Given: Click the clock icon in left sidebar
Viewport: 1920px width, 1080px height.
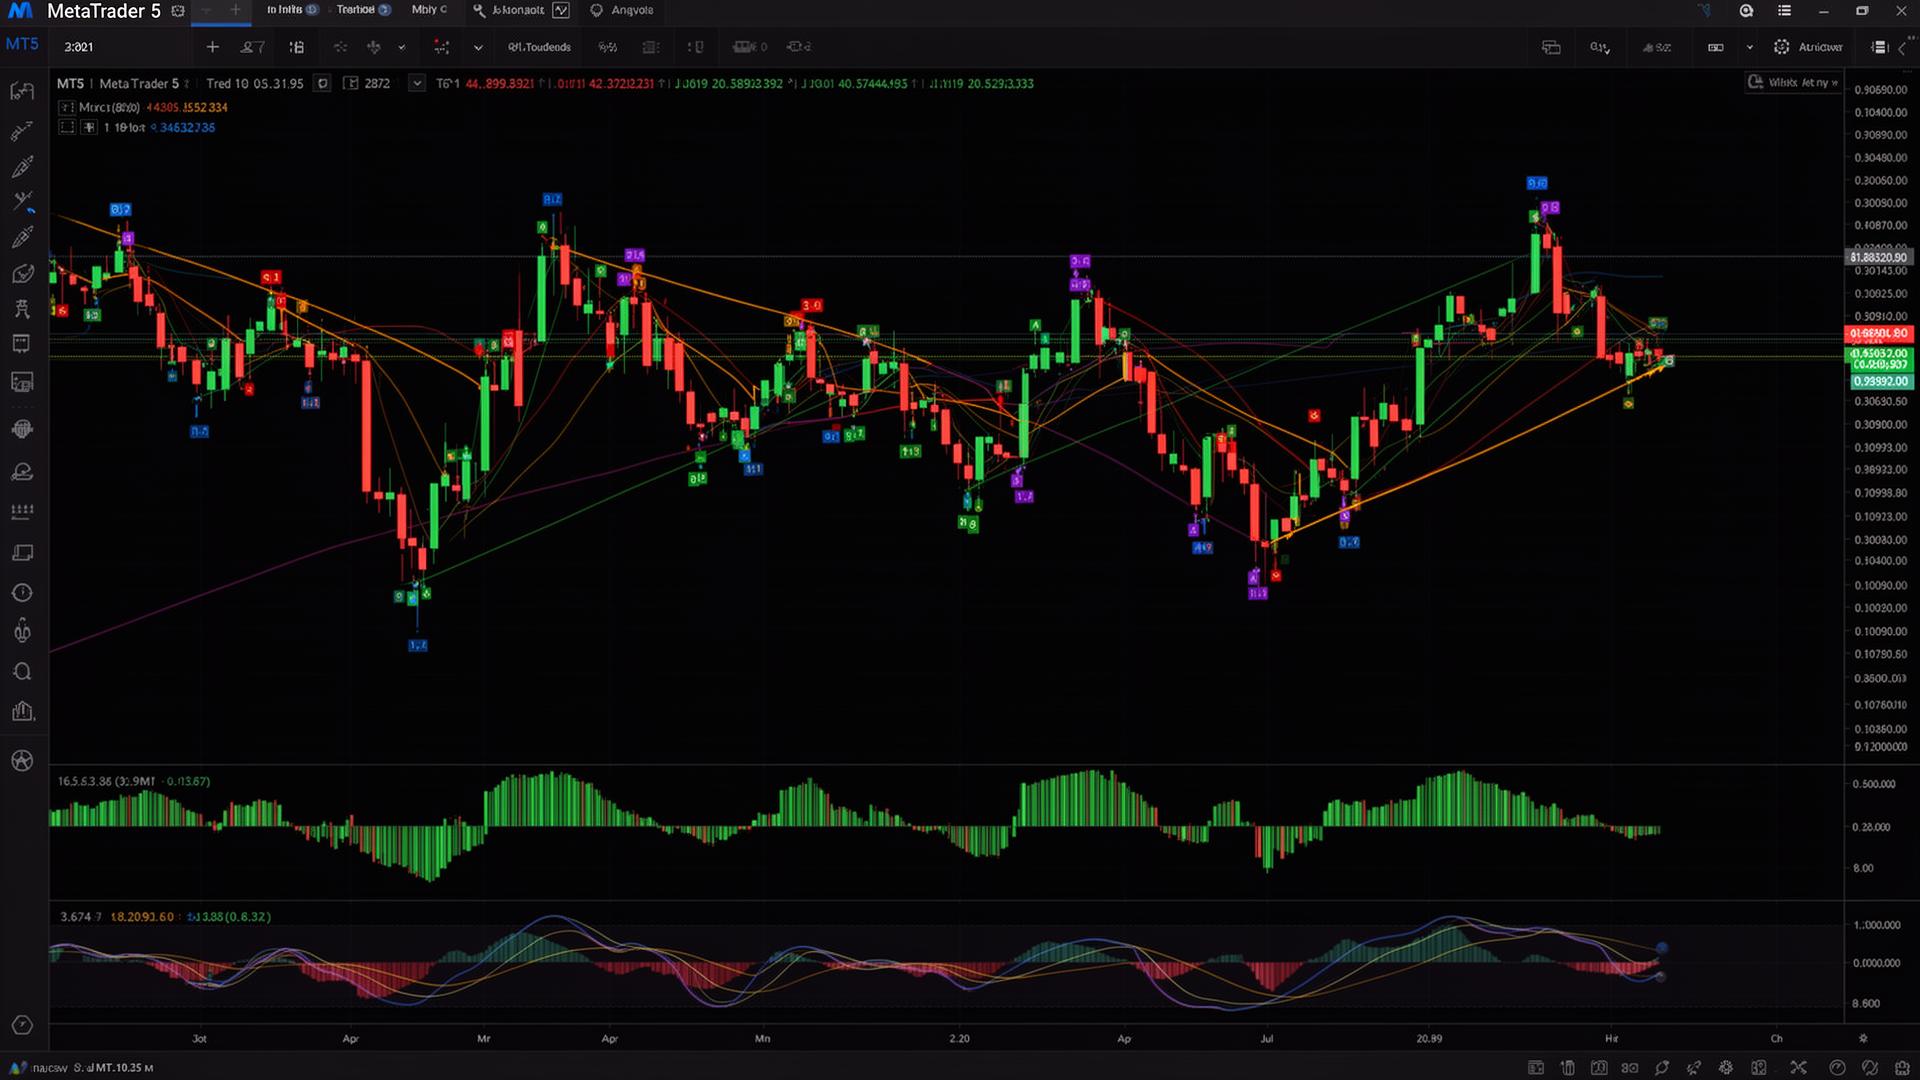Looking at the screenshot, I should tap(22, 593).
